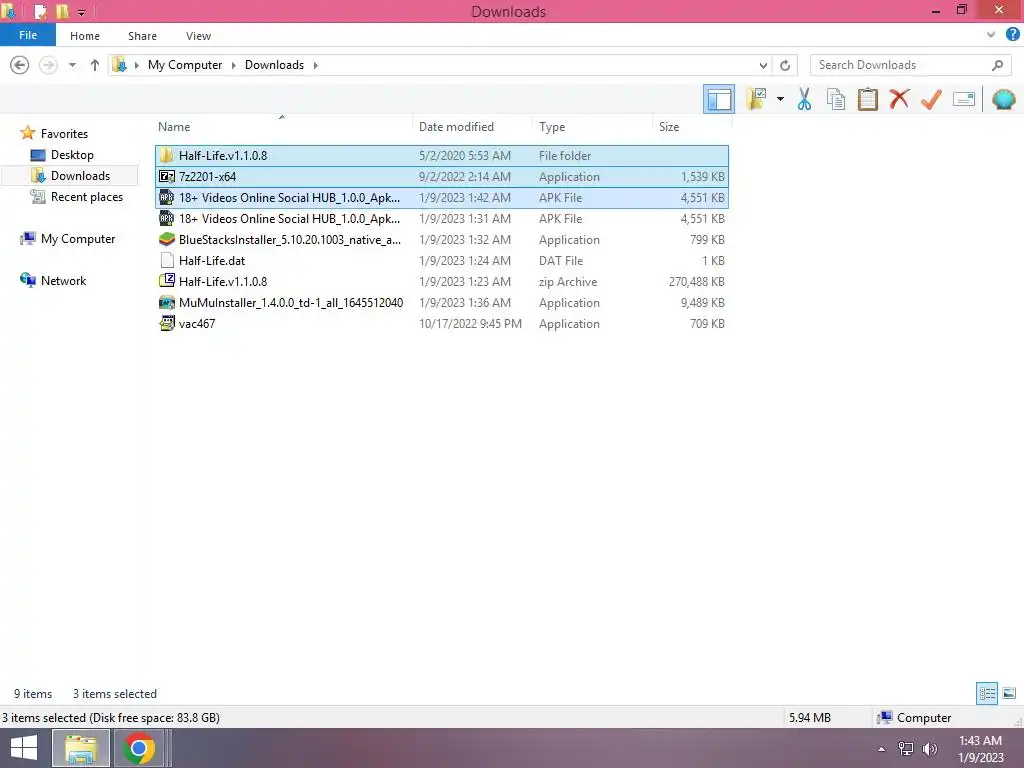Select the Half-Life.v1.1.0.8 zip Archive
Viewport: 1024px width, 768px height.
(x=441, y=281)
